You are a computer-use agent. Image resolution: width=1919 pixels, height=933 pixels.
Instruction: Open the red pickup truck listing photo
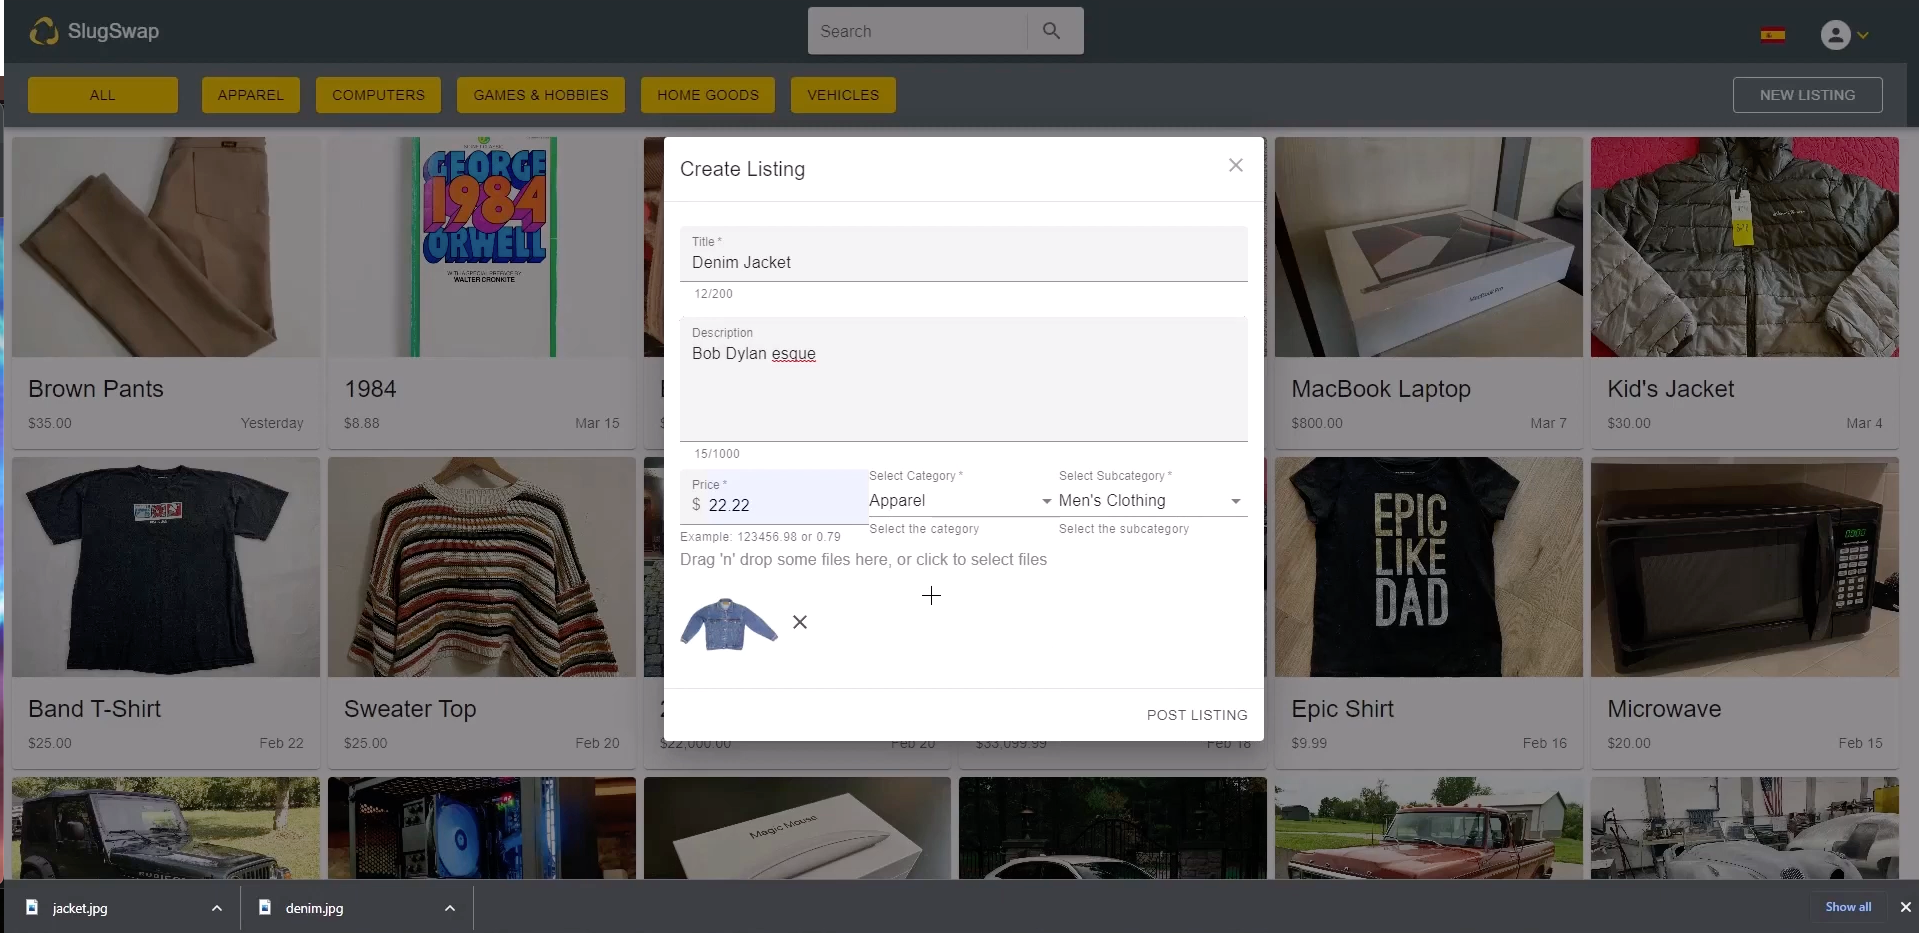click(x=1429, y=828)
